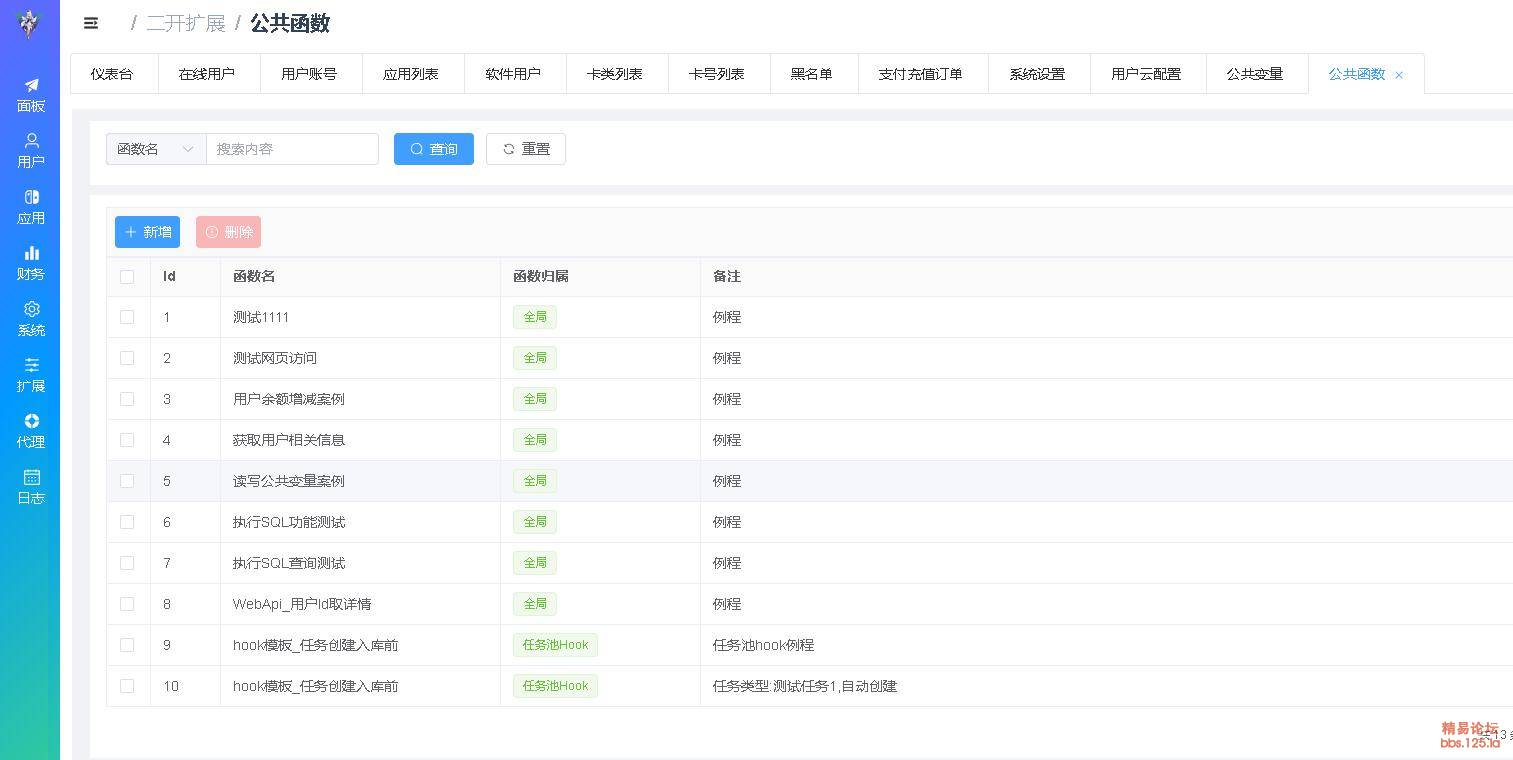Select the 扩展 extension sidebar icon
1513x760 pixels.
31,374
